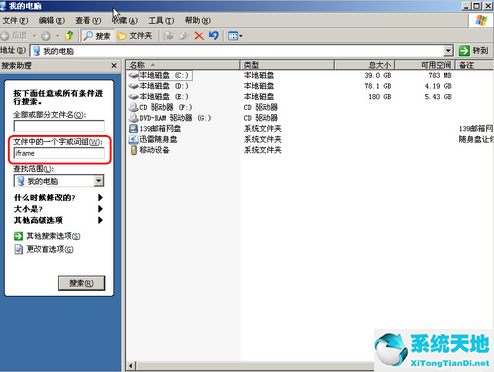Click the Move To toolbar icon
Screen dimensions: 494x372
(169, 36)
